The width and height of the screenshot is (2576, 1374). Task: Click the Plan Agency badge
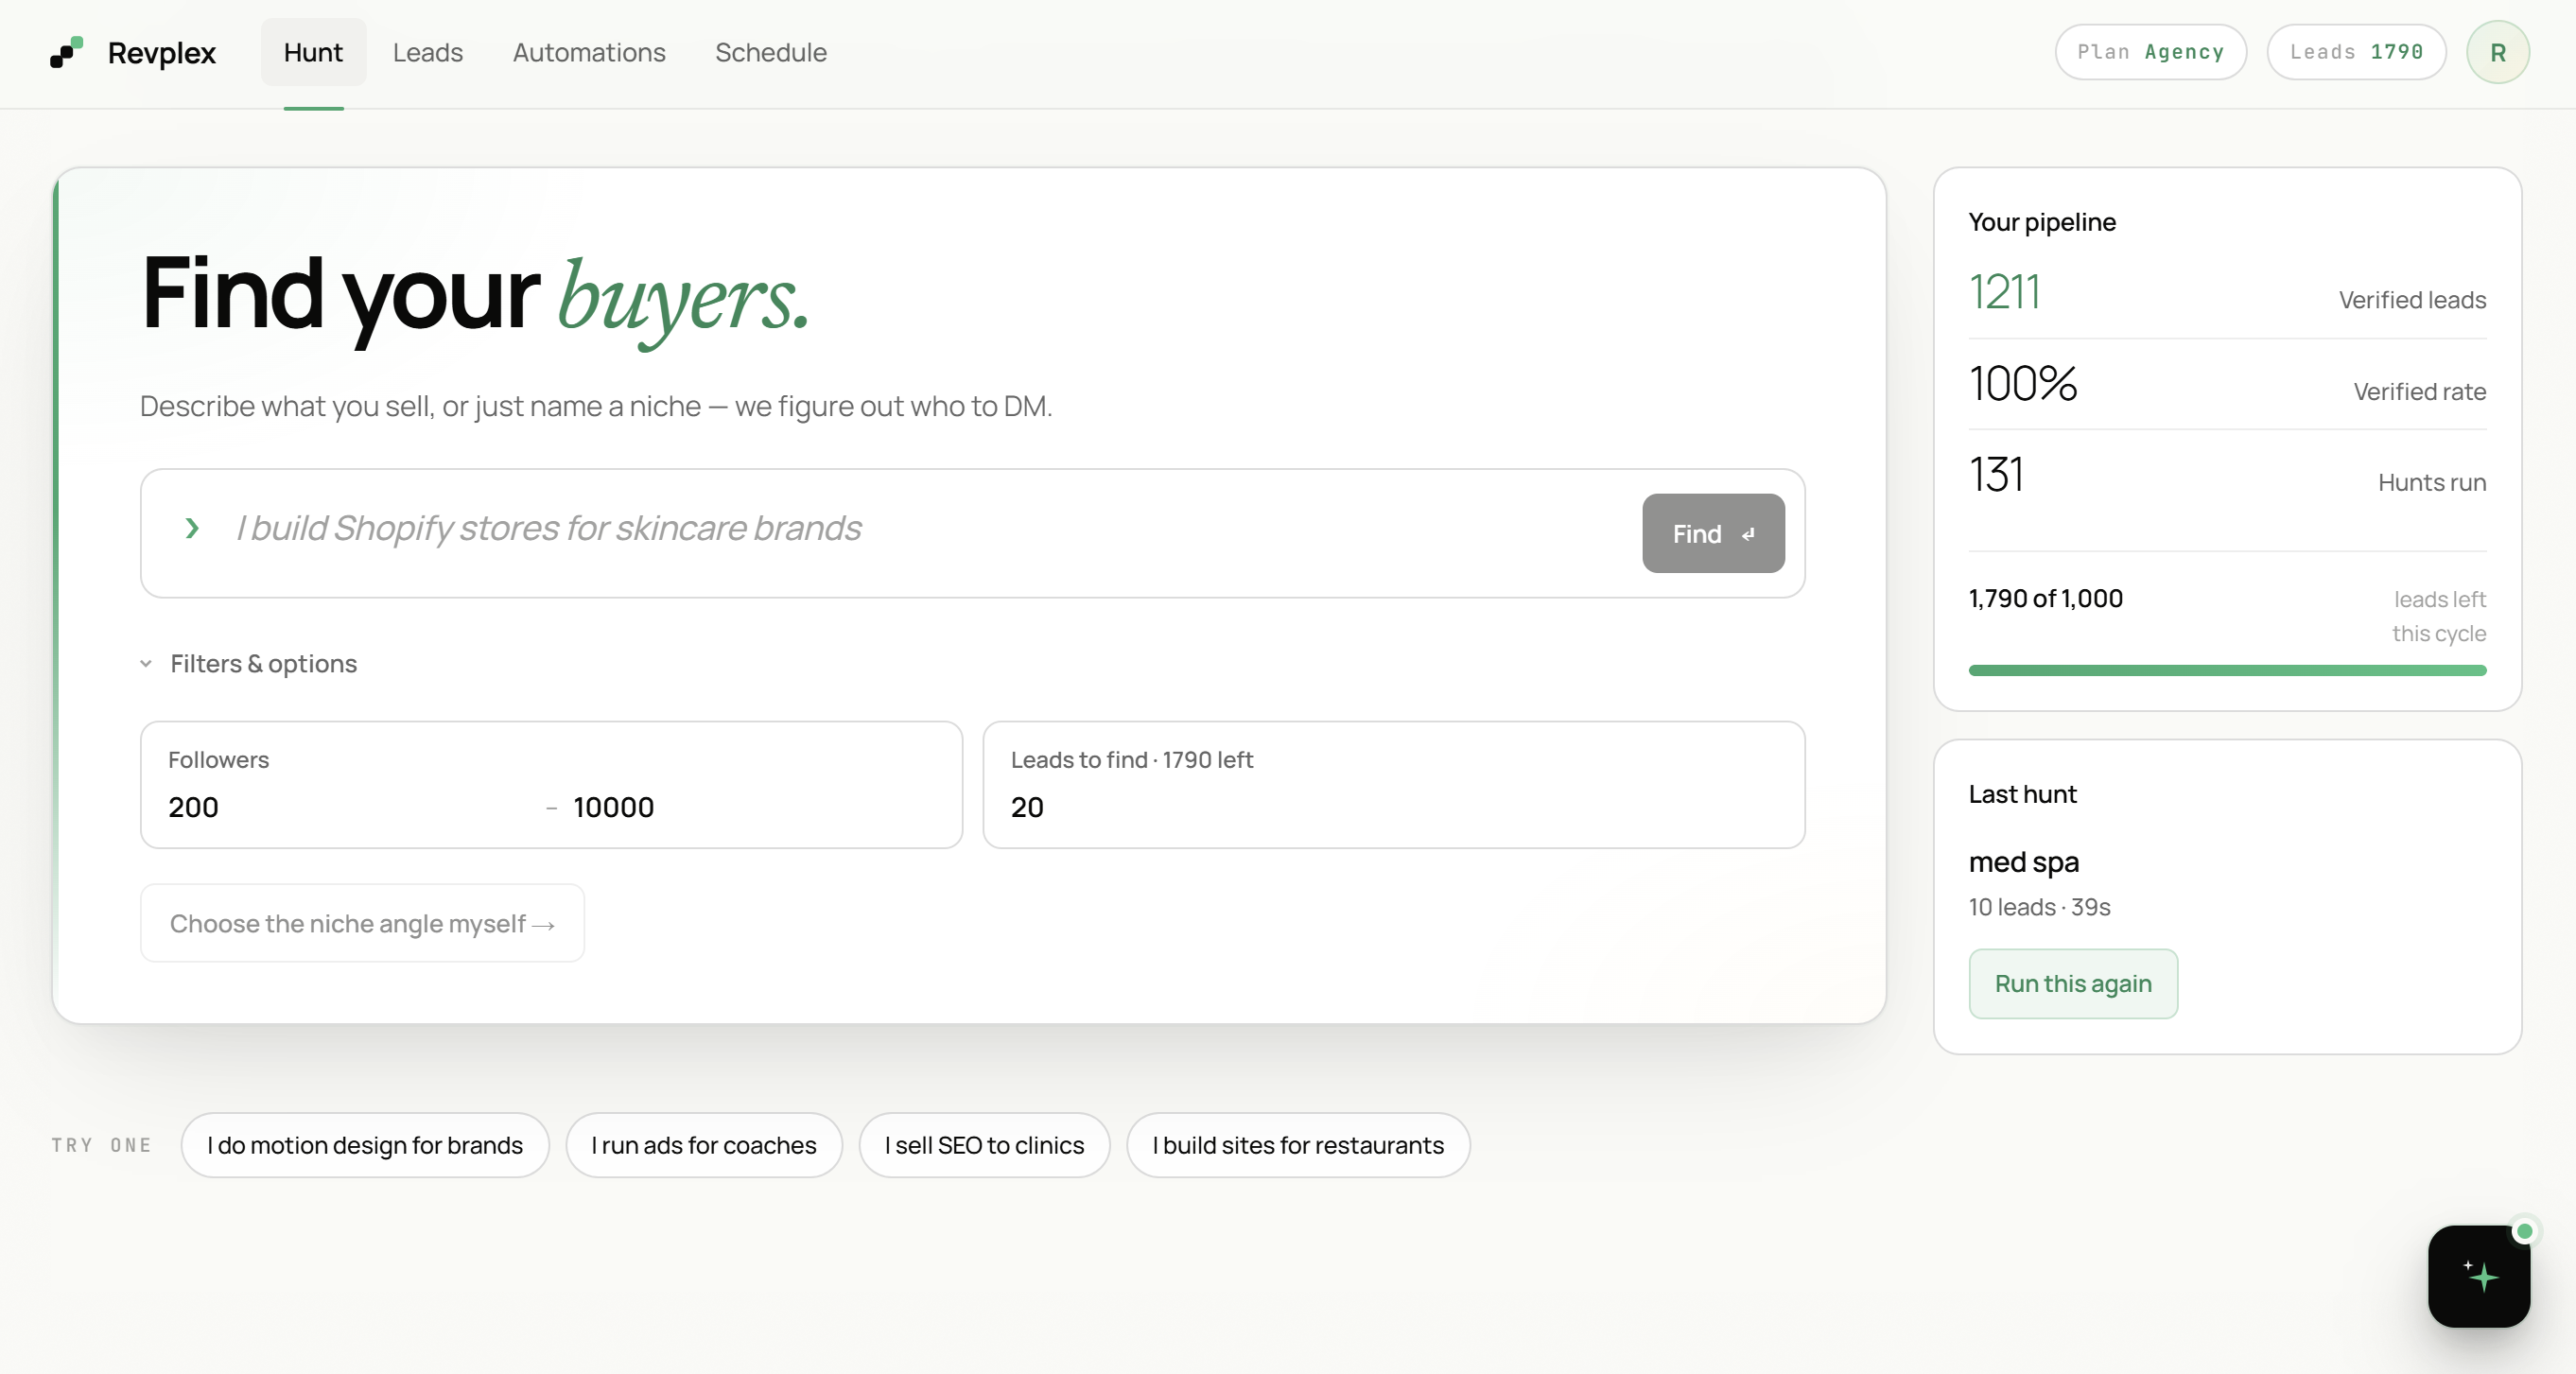tap(2150, 52)
